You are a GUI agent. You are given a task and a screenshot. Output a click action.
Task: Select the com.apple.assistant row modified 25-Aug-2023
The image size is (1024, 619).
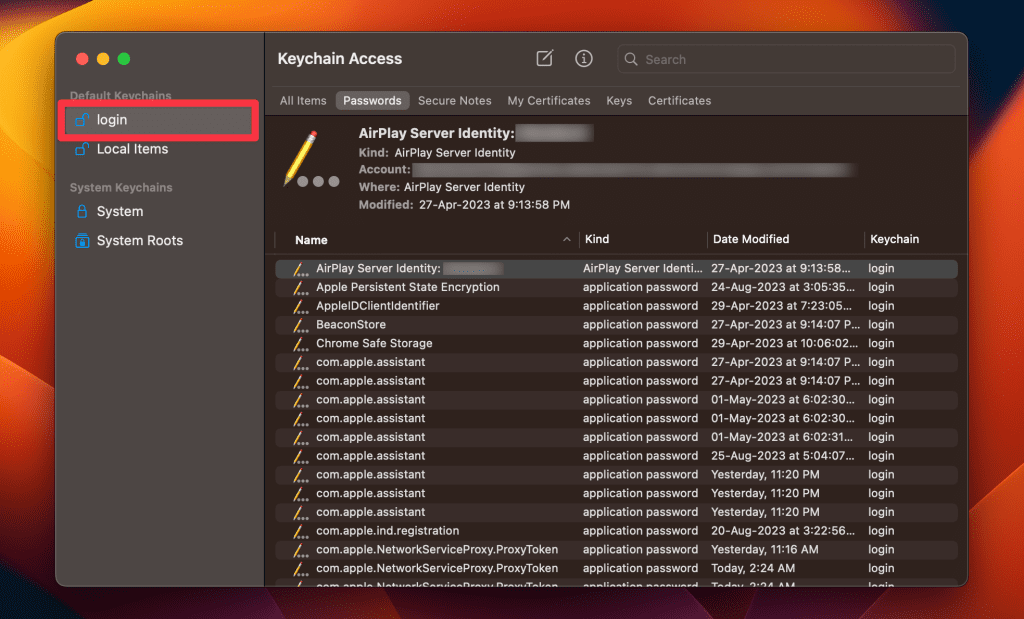coord(616,456)
